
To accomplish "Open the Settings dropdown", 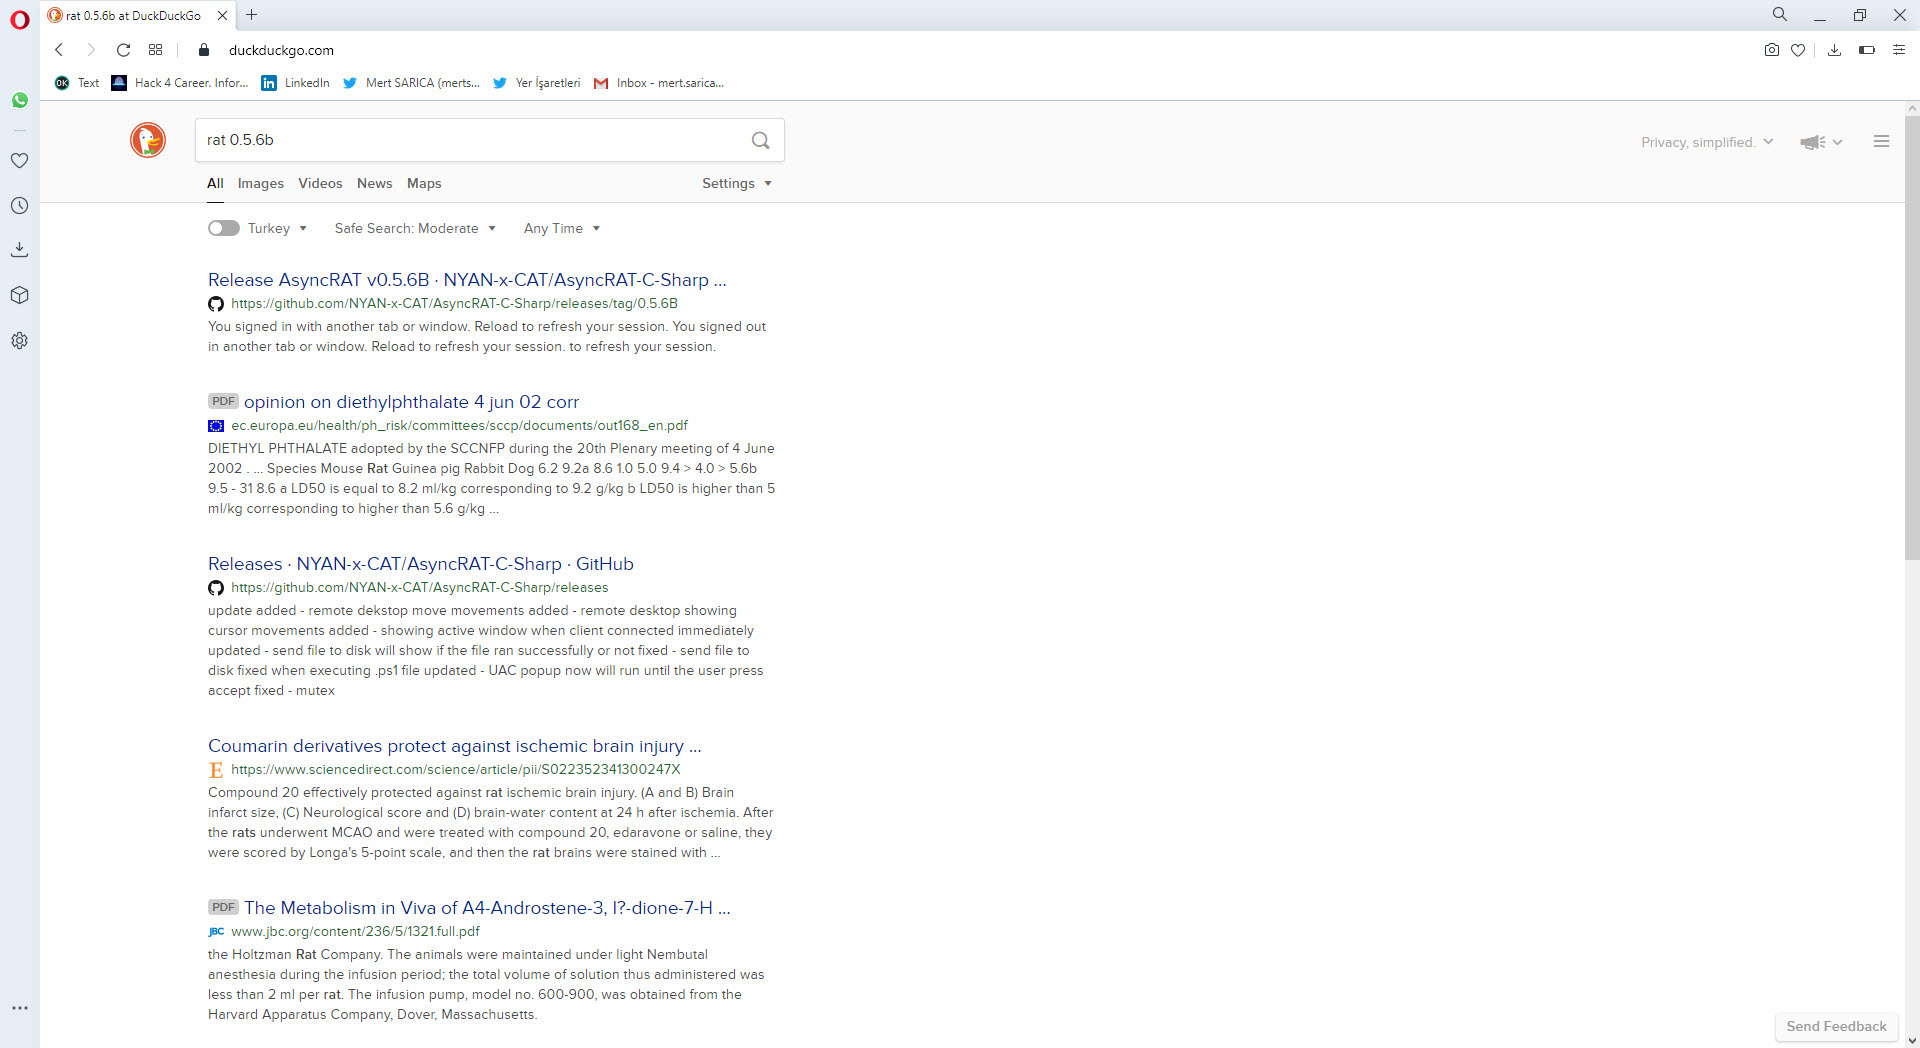I will pos(737,183).
